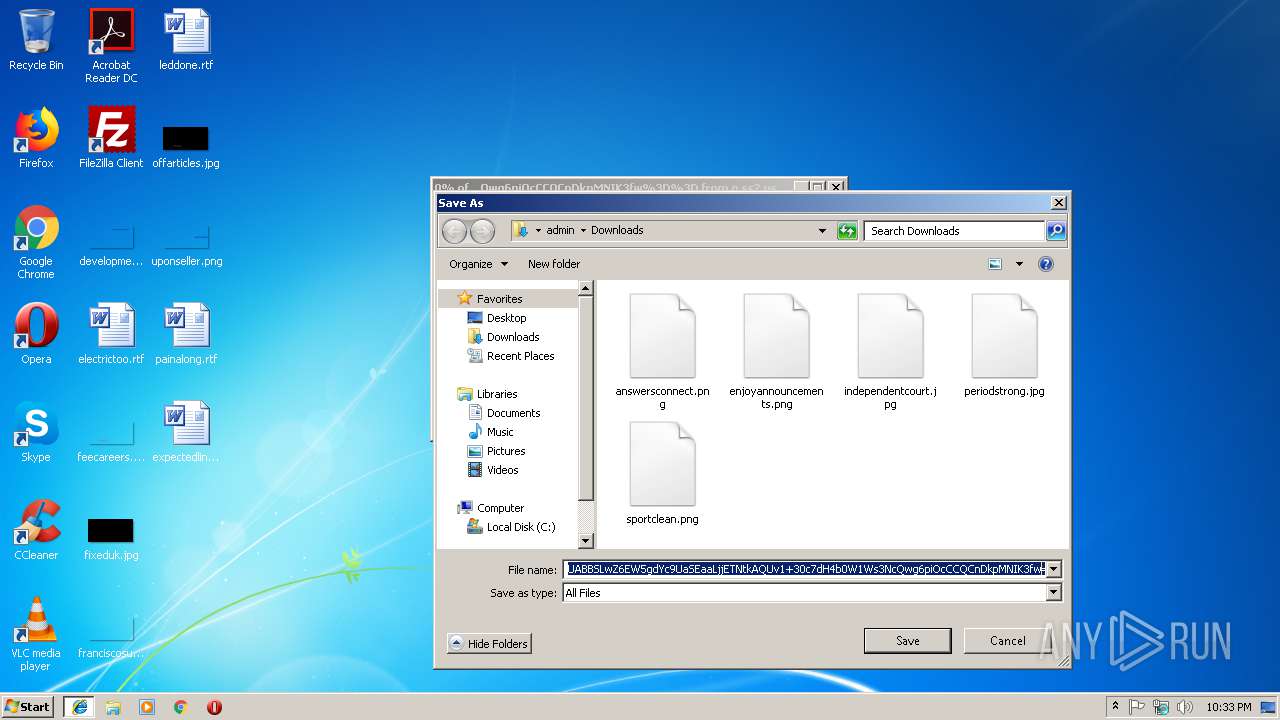Select painalong.rtf desktop file

tap(186, 334)
